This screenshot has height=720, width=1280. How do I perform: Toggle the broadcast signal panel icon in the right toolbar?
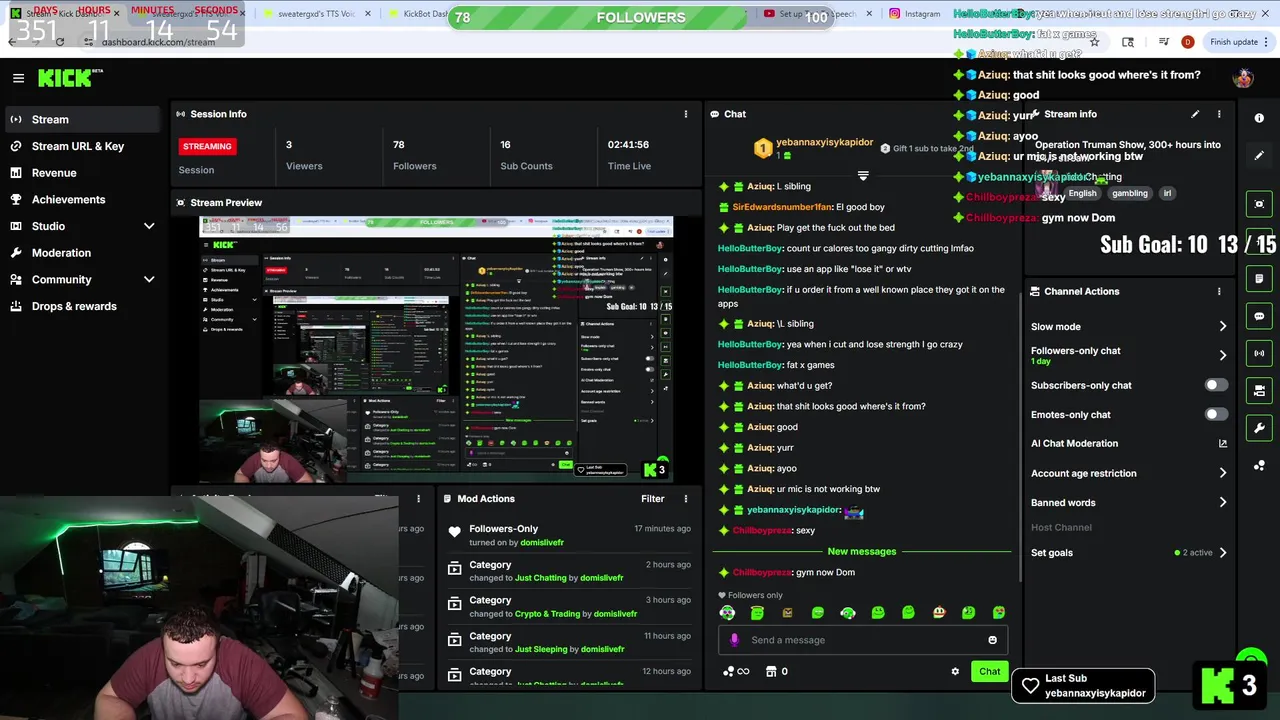(1259, 353)
